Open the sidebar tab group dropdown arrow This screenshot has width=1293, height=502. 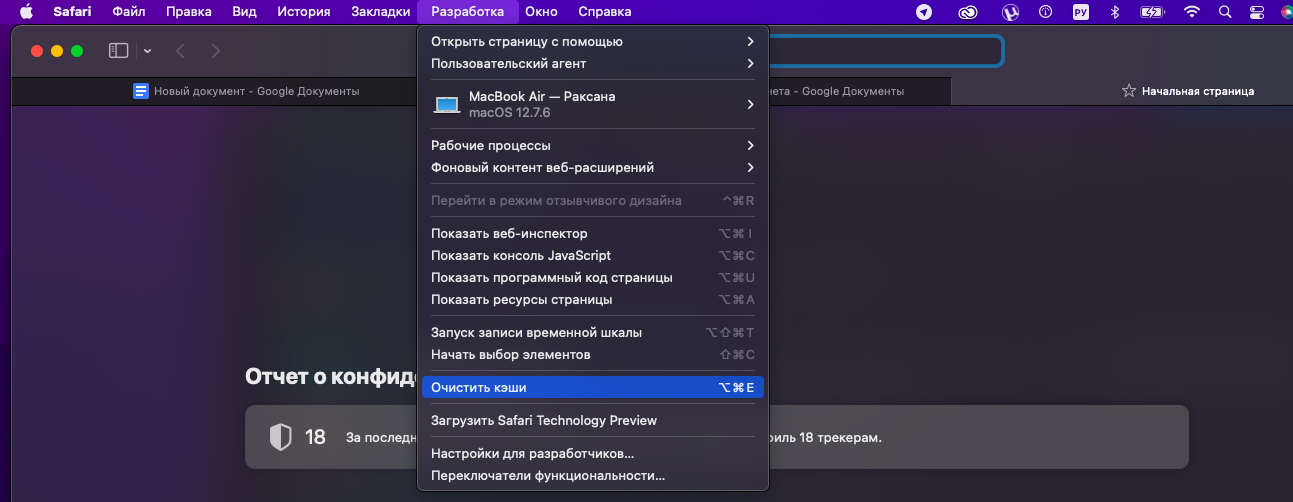tap(148, 51)
